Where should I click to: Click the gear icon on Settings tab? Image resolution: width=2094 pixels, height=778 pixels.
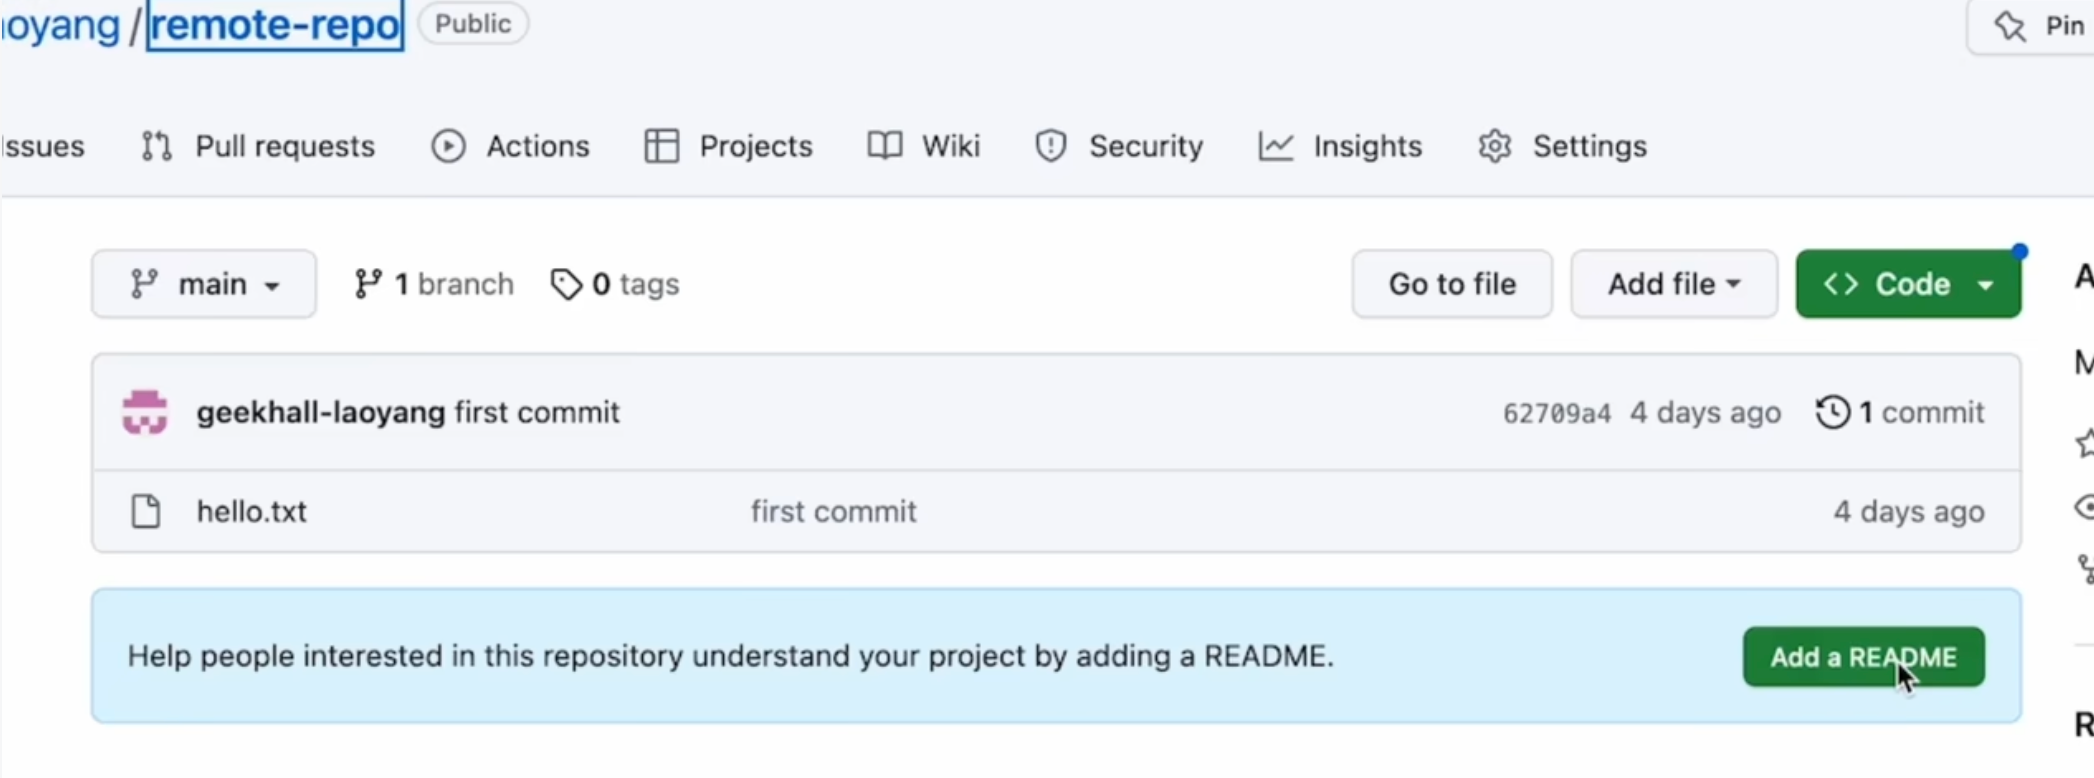1494,146
